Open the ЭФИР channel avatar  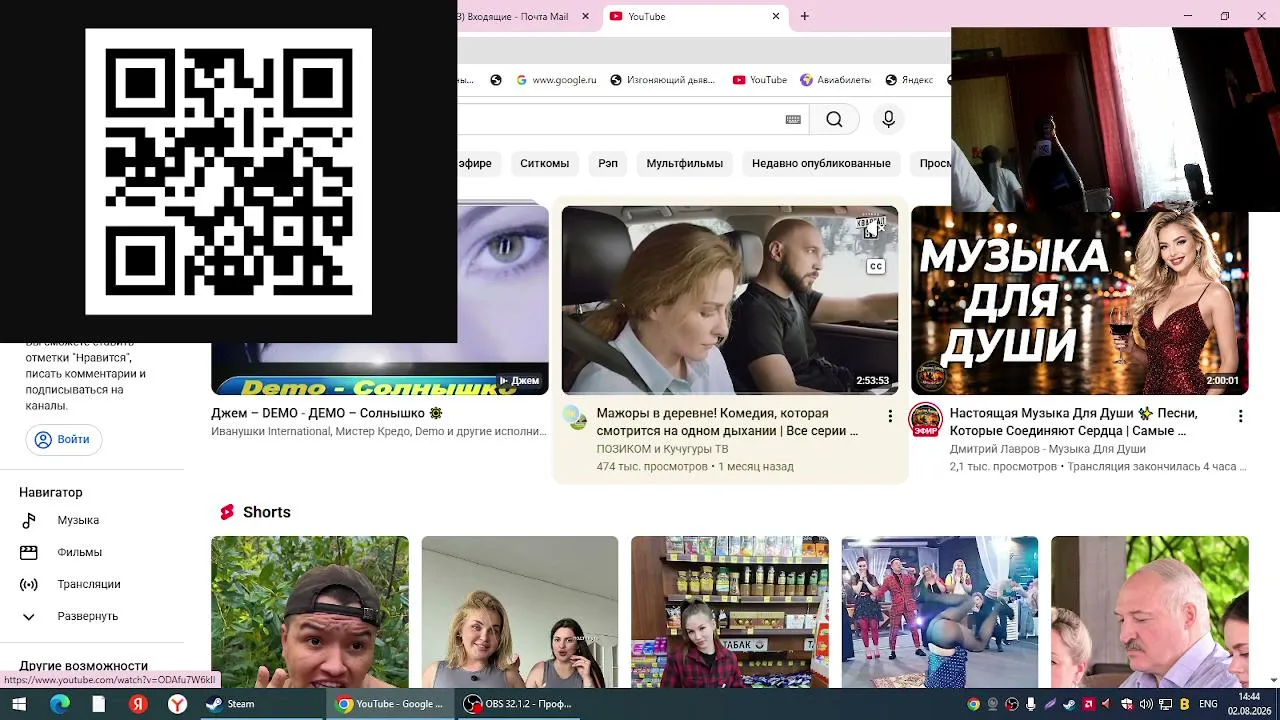pyautogui.click(x=925, y=420)
